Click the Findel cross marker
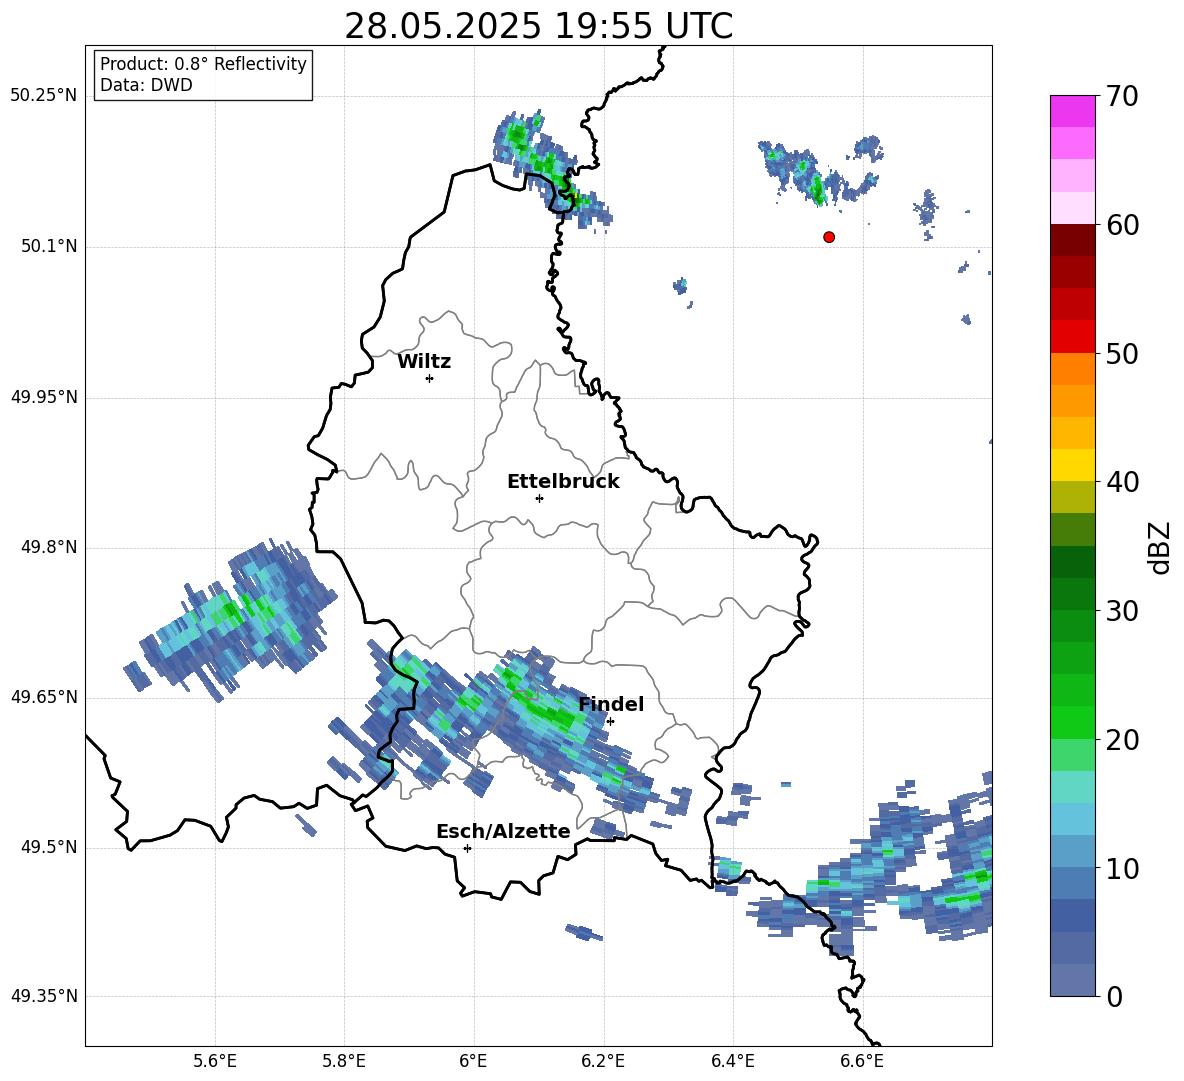This screenshot has width=1184, height=1081. click(x=610, y=721)
